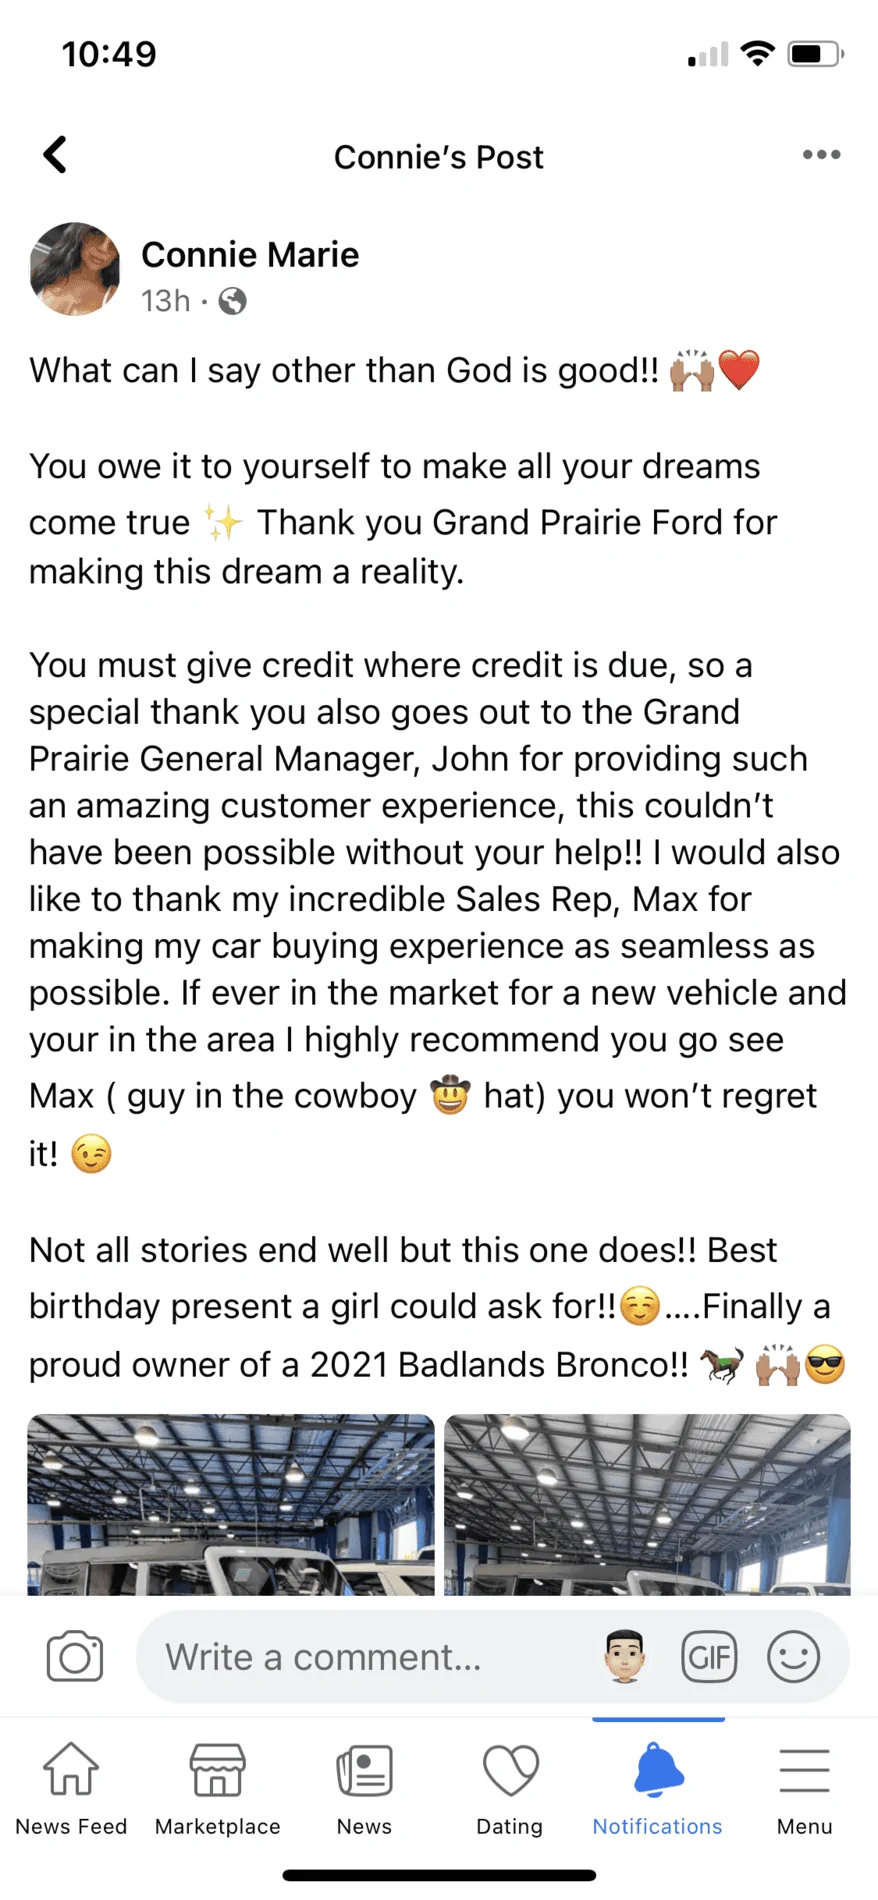Select the Notifications bell tab
The image size is (878, 1900).
[657, 1788]
